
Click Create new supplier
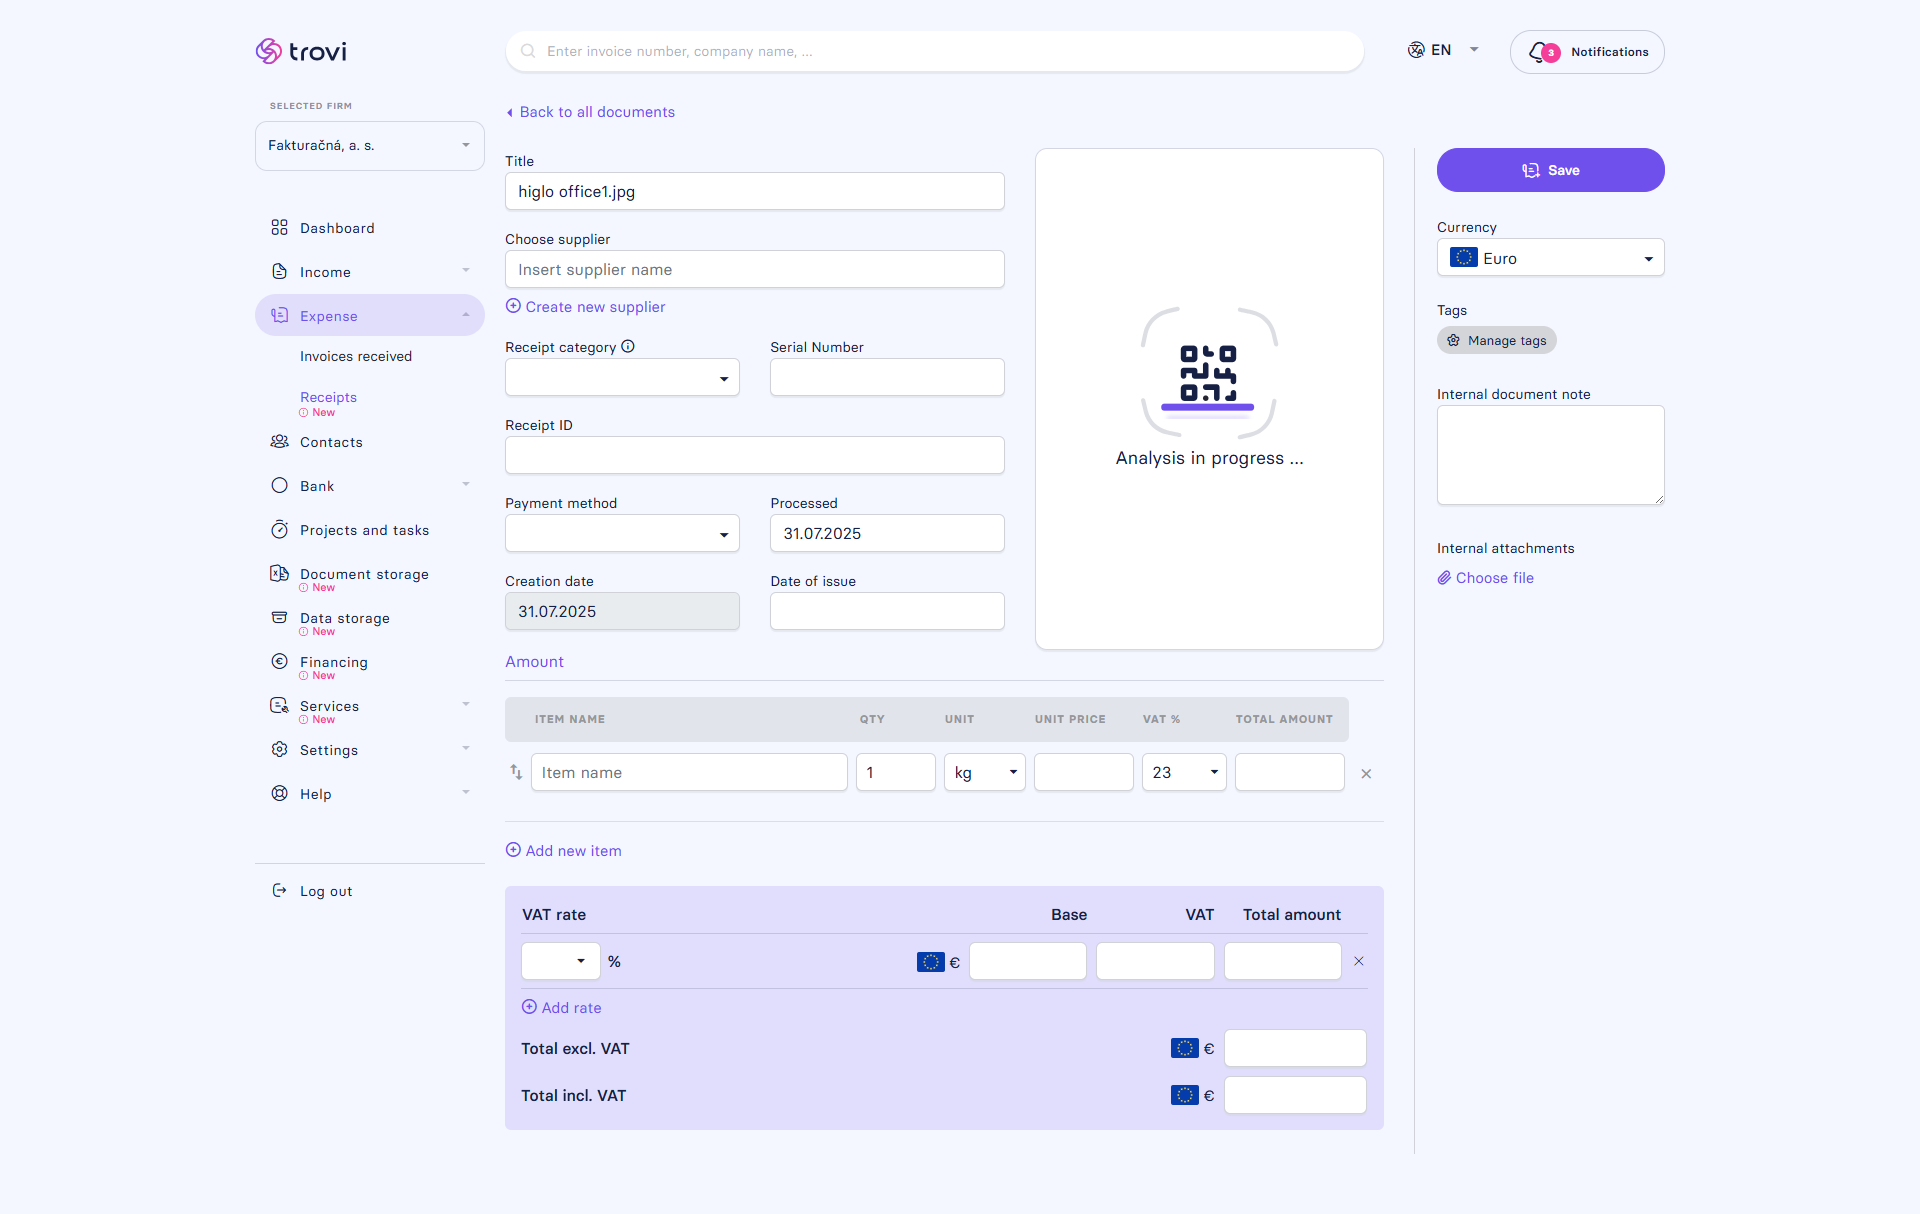[585, 307]
